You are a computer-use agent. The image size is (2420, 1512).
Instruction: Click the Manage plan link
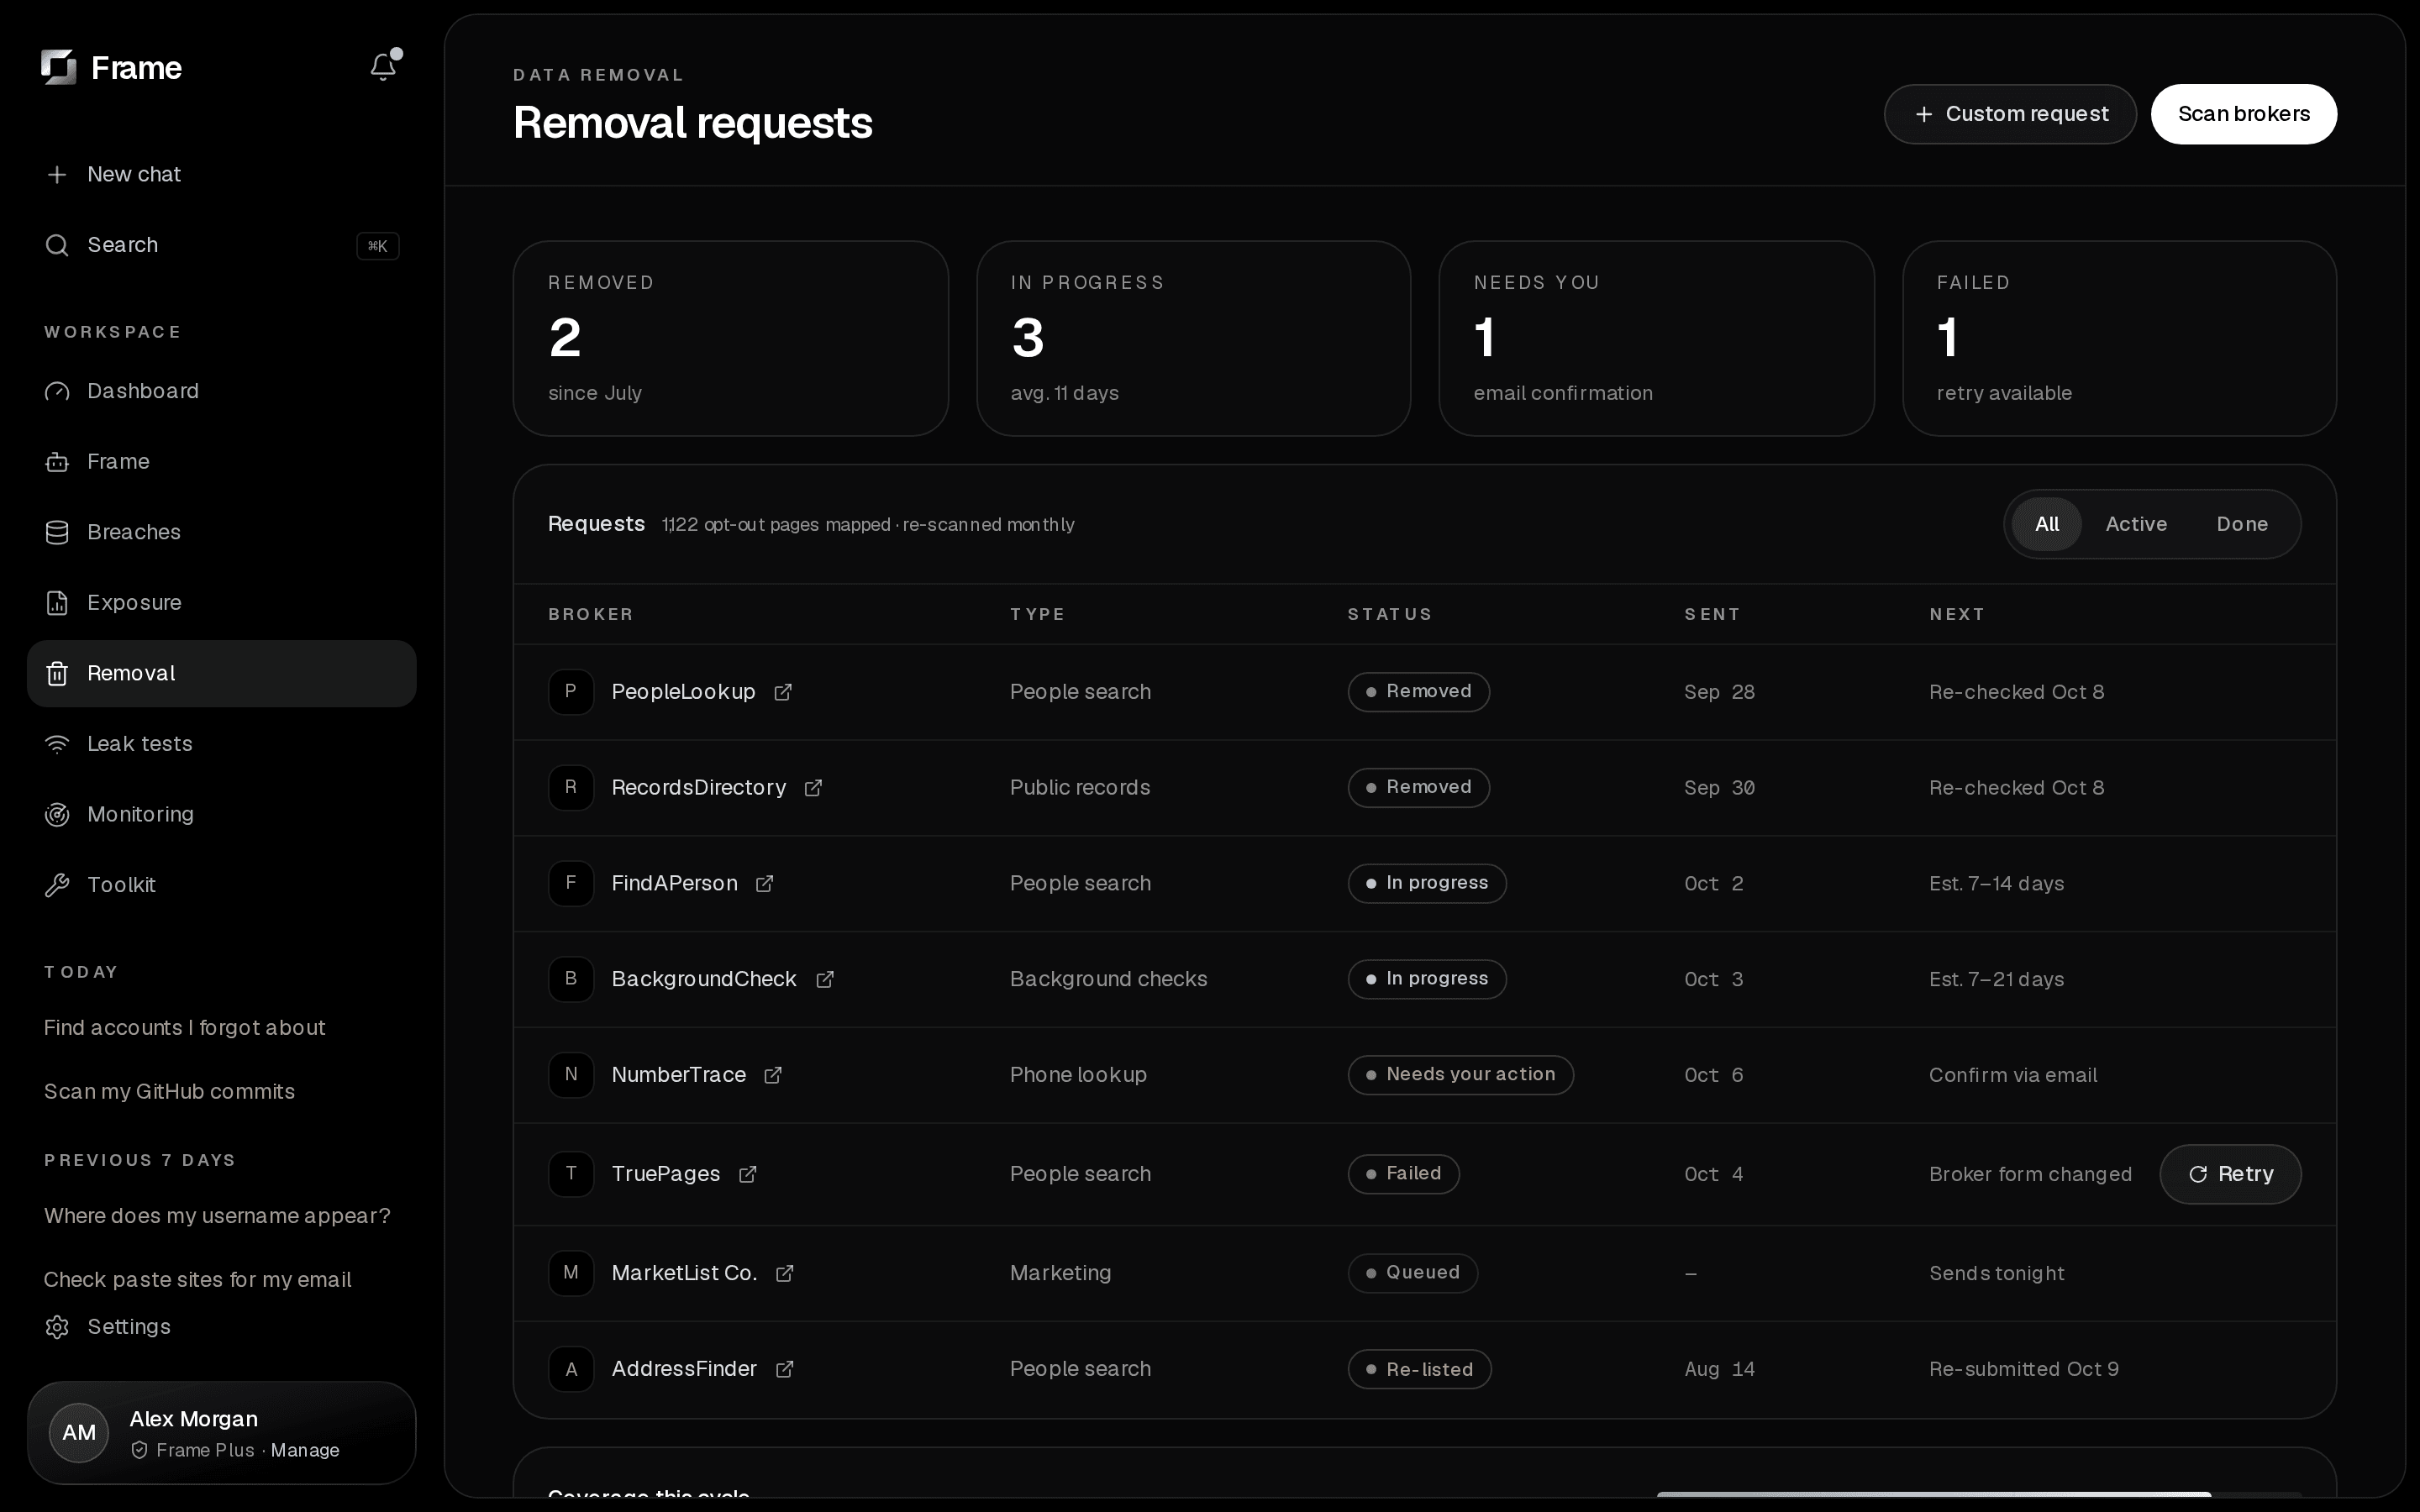coord(305,1451)
